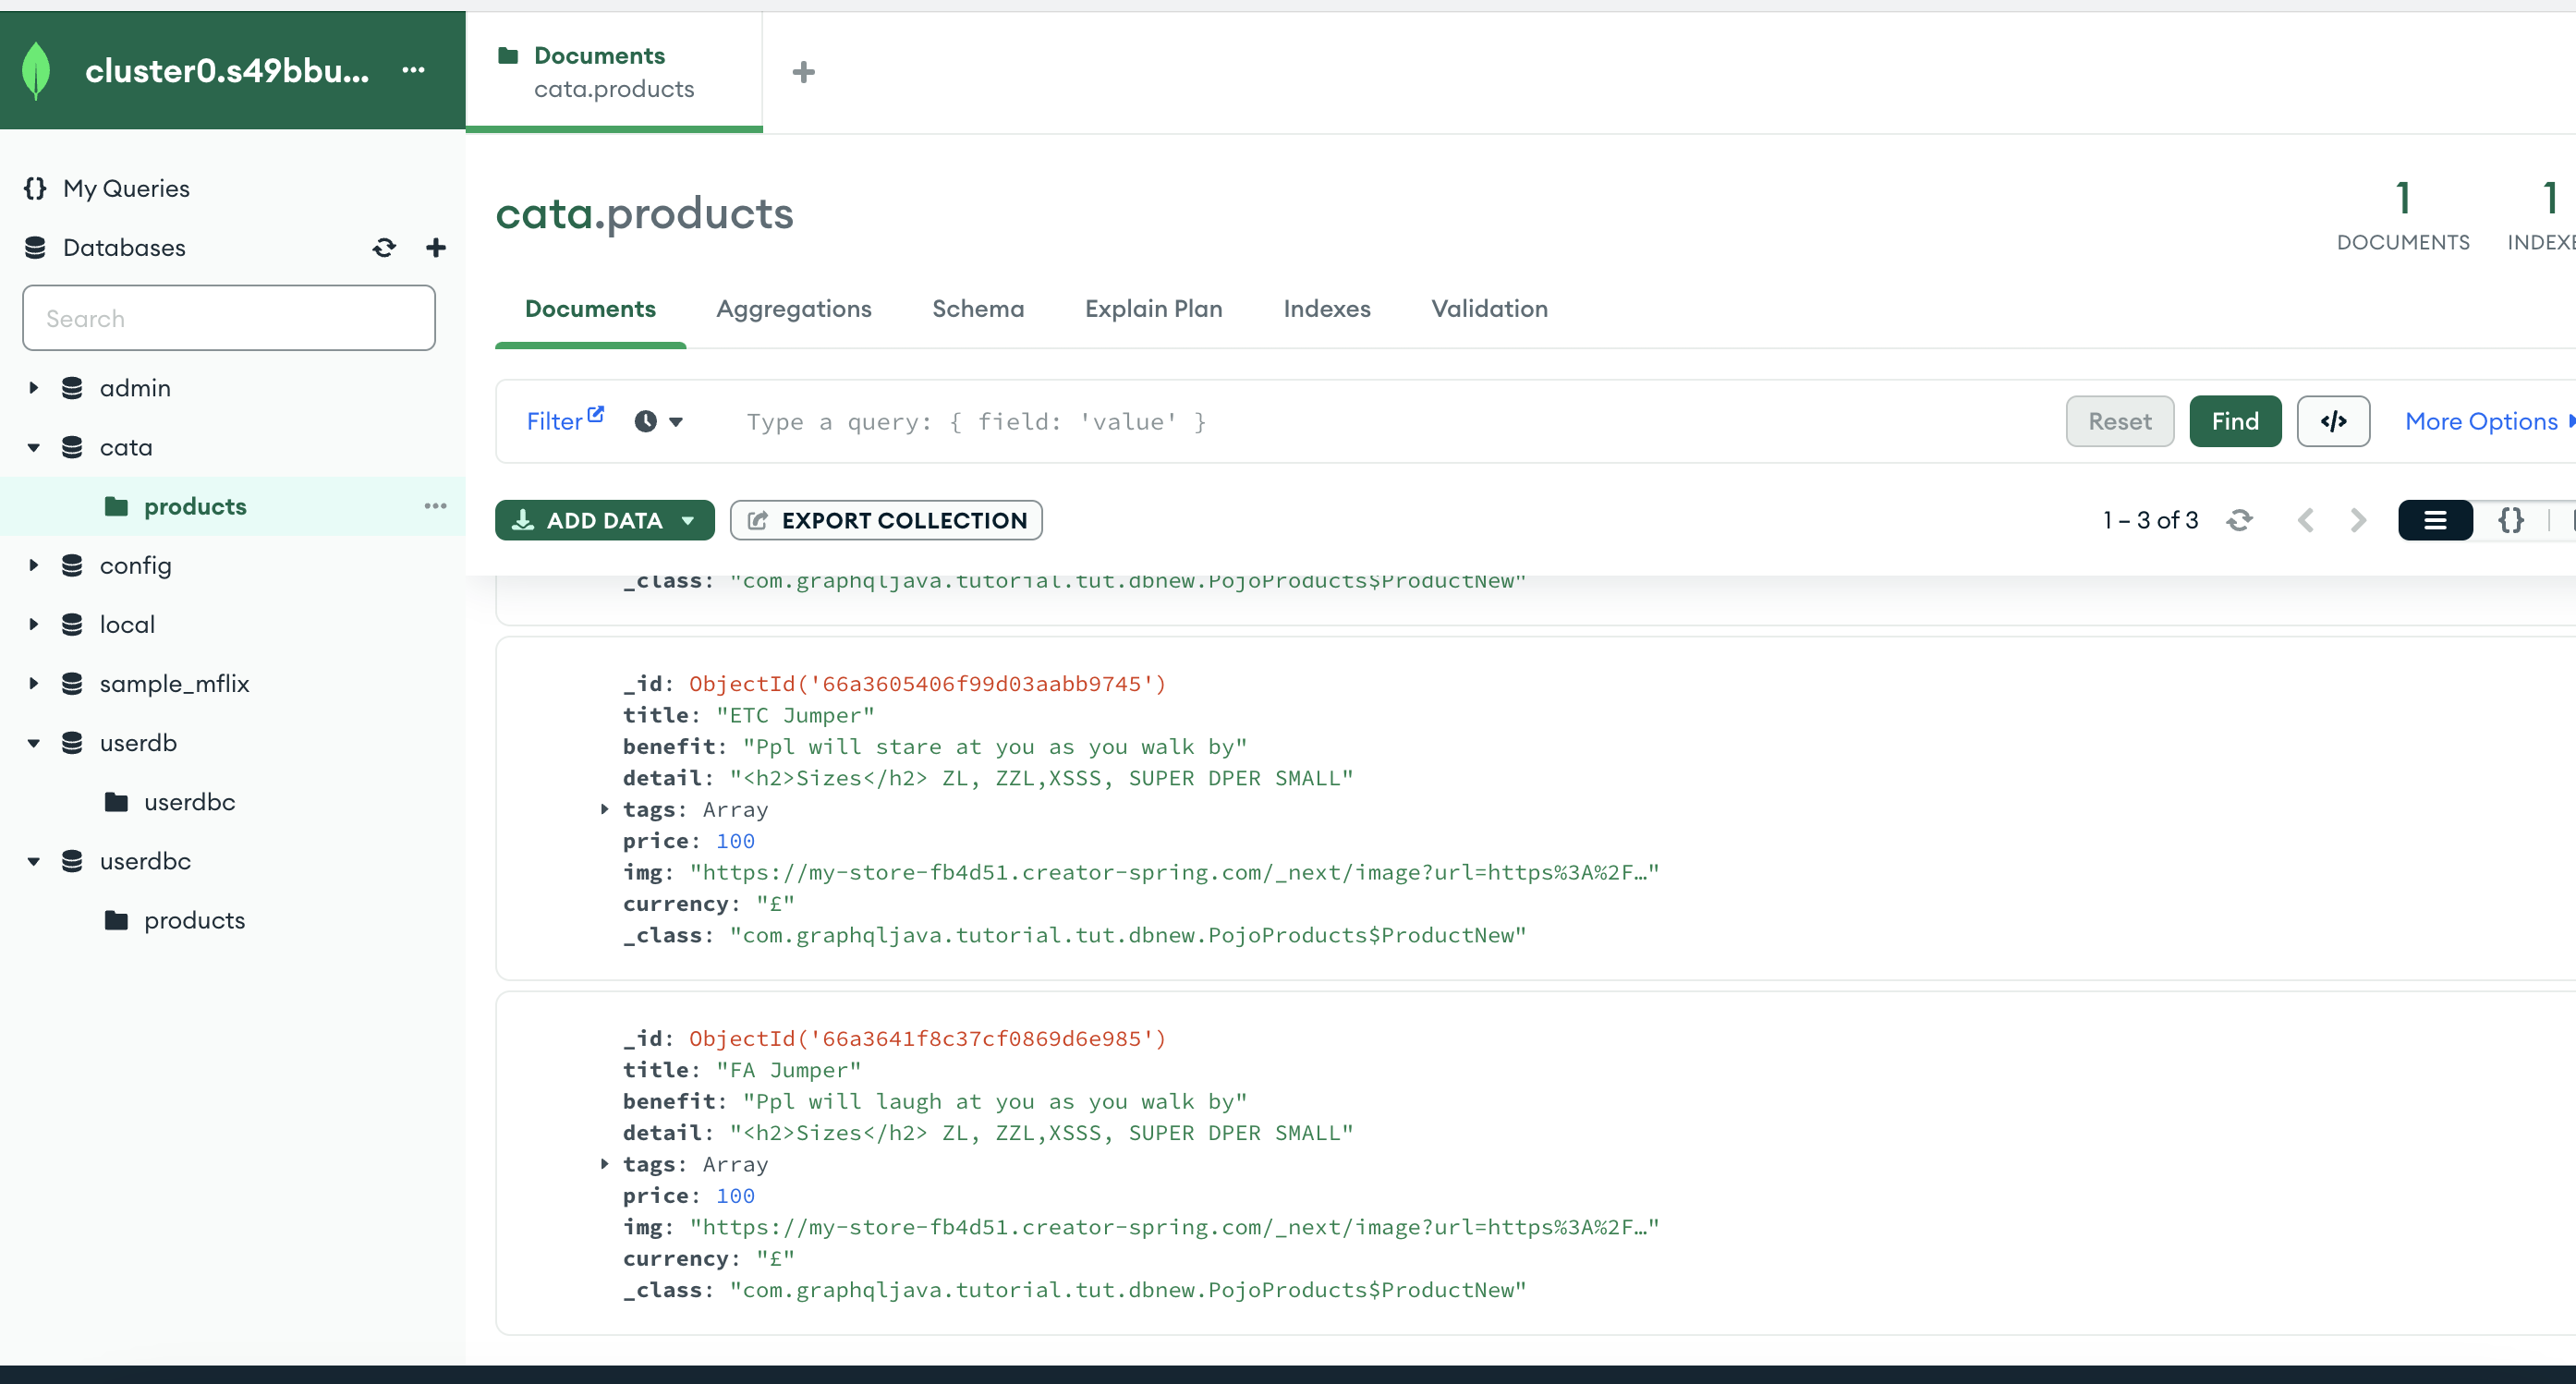Click the Find button

pyautogui.click(x=2234, y=421)
